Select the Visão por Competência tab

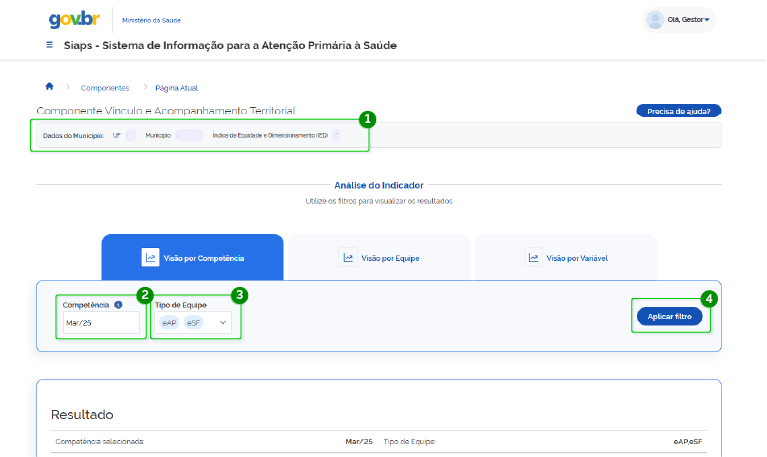pyautogui.click(x=193, y=257)
